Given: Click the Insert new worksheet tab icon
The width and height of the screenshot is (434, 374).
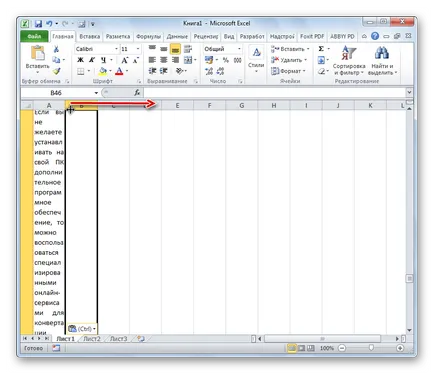Looking at the screenshot, I should (141, 339).
